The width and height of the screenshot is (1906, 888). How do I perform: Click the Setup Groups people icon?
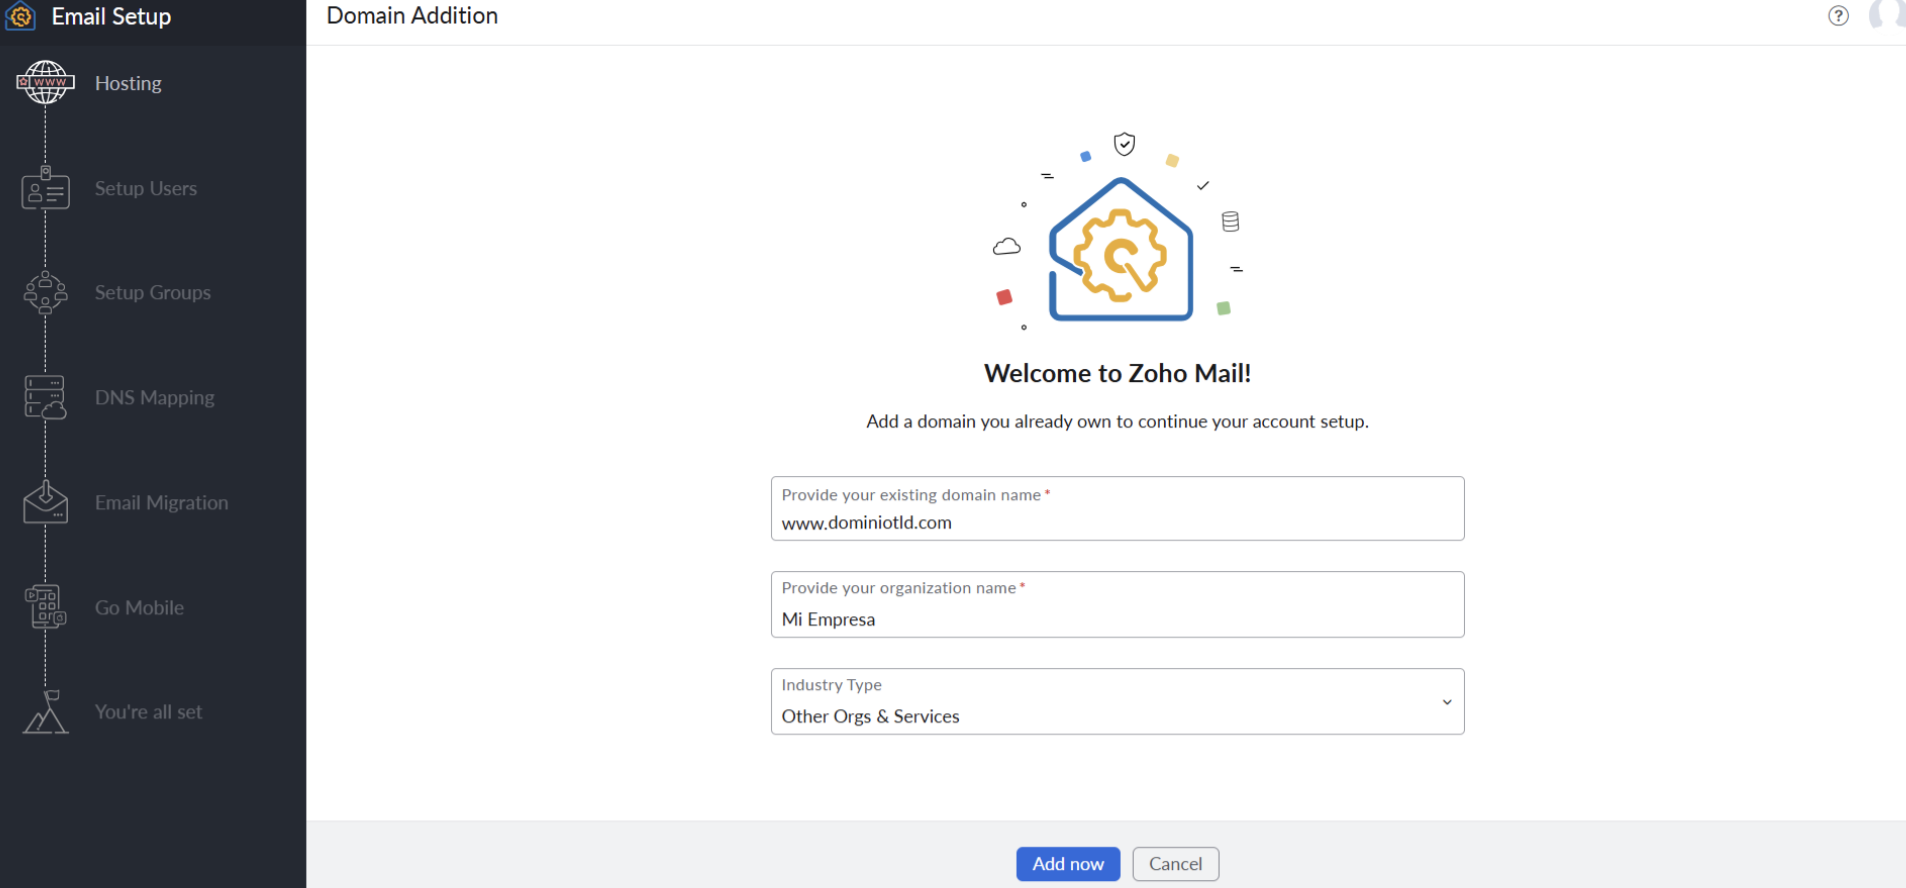pos(45,293)
